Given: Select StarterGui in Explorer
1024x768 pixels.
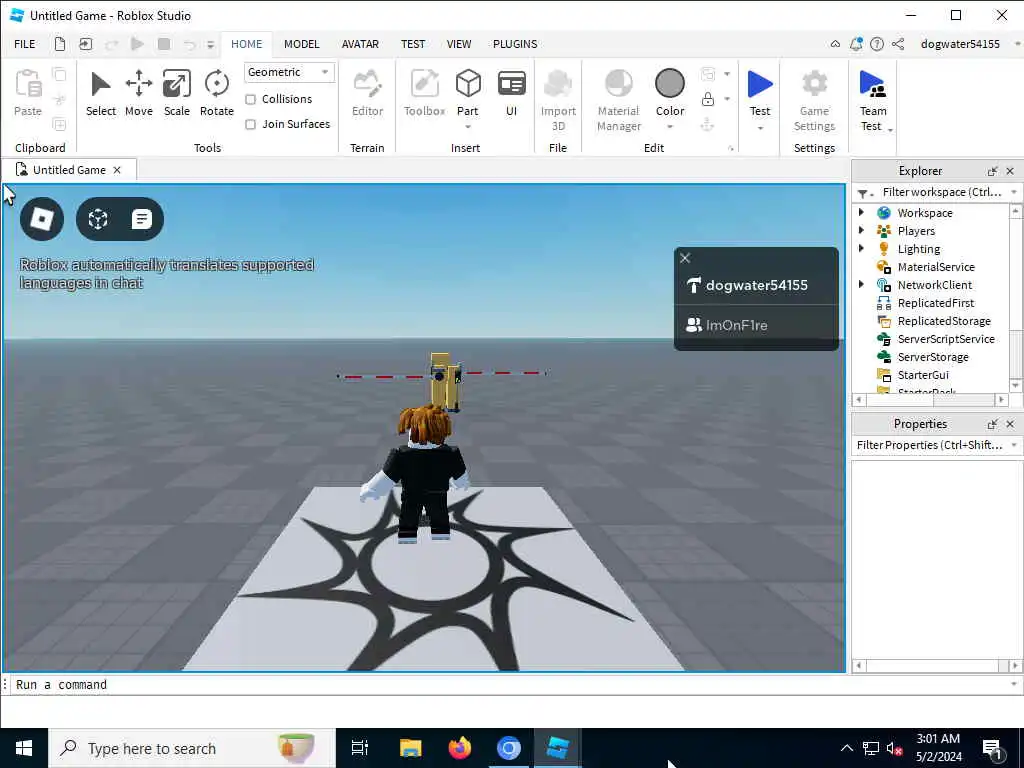Looking at the screenshot, I should tap(922, 375).
